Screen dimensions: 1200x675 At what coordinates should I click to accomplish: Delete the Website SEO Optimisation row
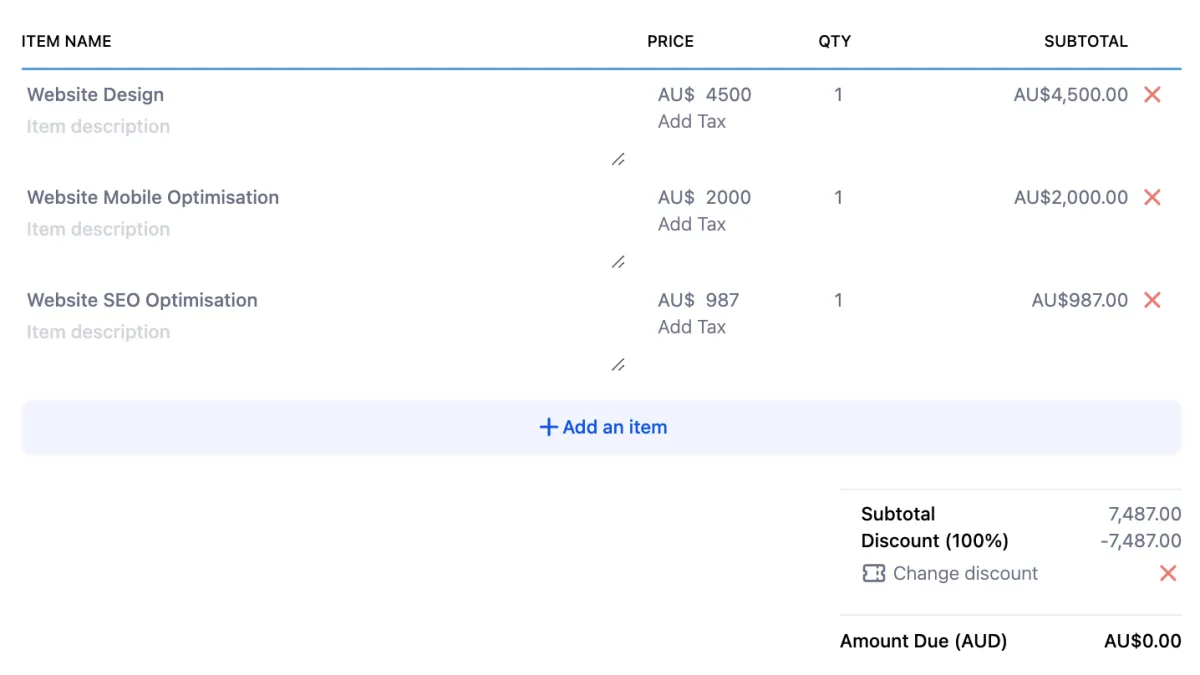(x=1152, y=300)
